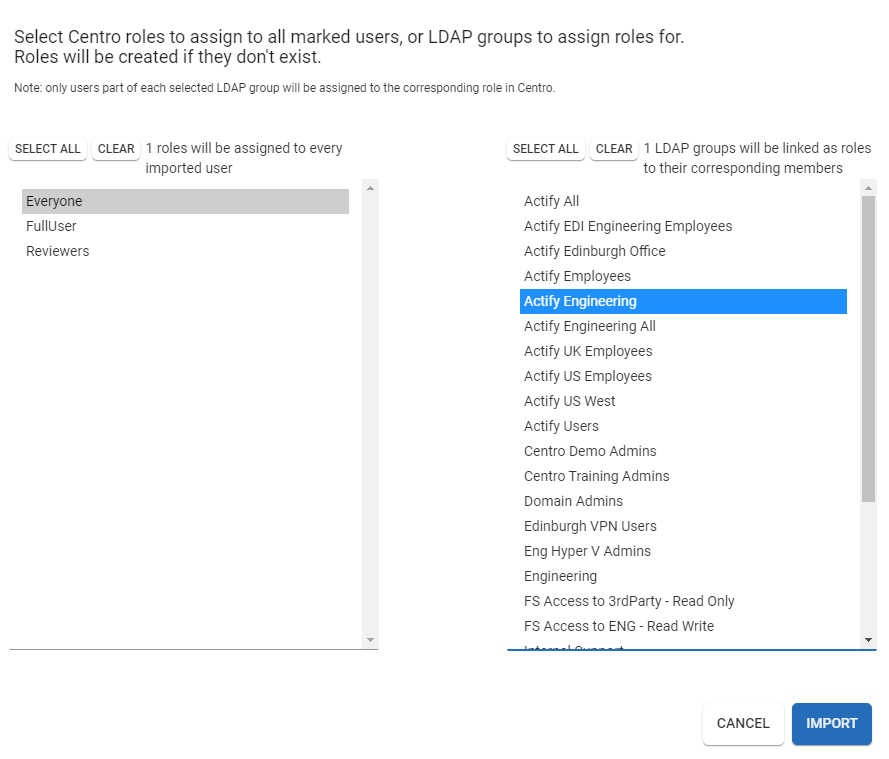Pick the Reviewers role
This screenshot has width=889, height=759.
tap(58, 251)
